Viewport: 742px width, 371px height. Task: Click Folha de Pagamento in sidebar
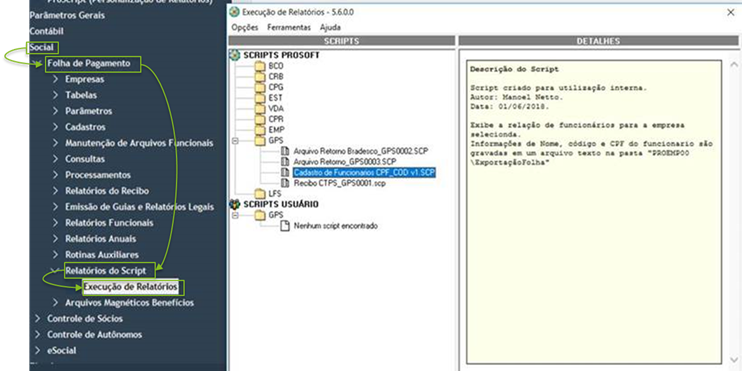pos(89,63)
